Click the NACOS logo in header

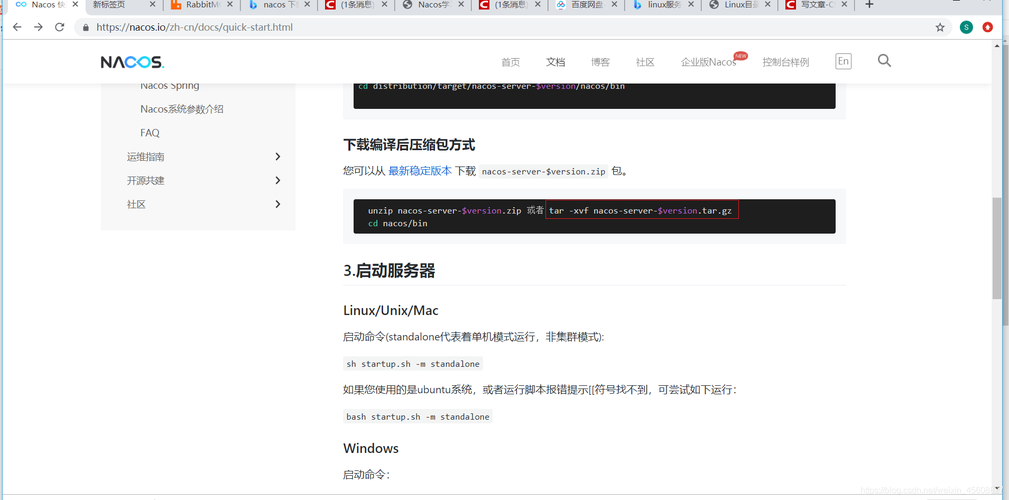tap(133, 62)
